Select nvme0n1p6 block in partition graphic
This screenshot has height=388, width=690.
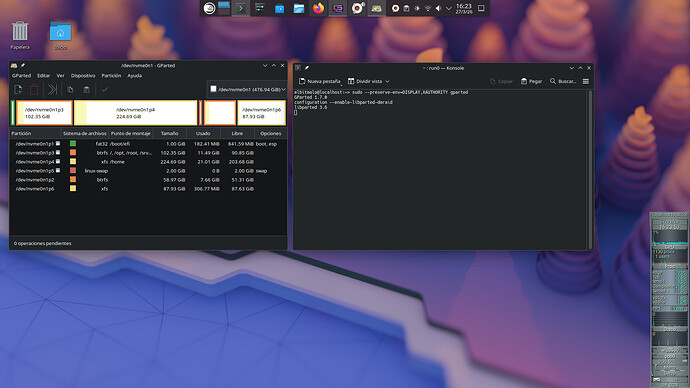[261, 113]
